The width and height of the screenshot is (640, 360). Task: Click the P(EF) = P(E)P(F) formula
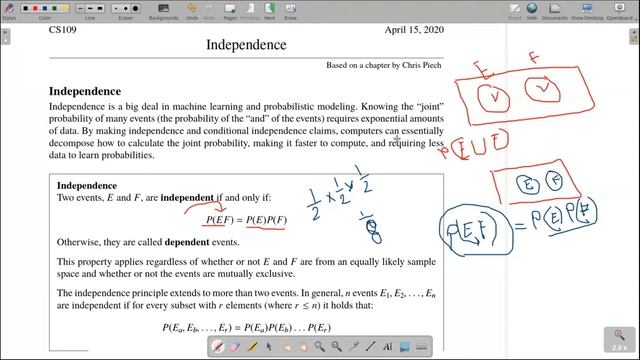pyautogui.click(x=246, y=220)
